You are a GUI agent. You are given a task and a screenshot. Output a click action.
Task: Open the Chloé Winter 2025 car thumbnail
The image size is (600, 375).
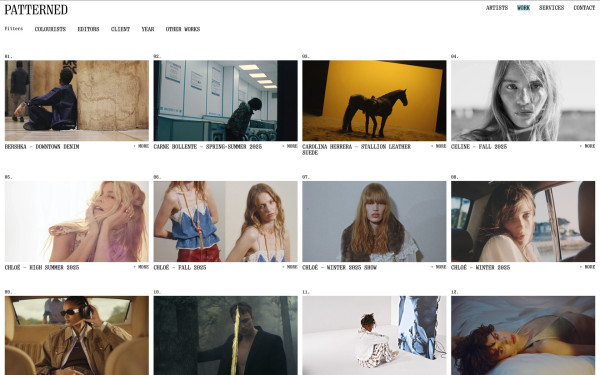(x=523, y=222)
